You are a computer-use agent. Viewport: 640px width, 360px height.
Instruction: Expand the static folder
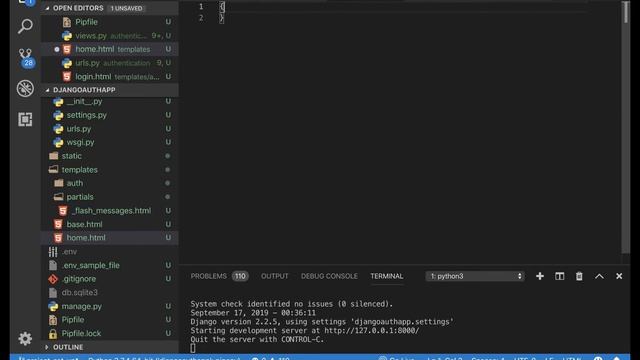[109, 156]
